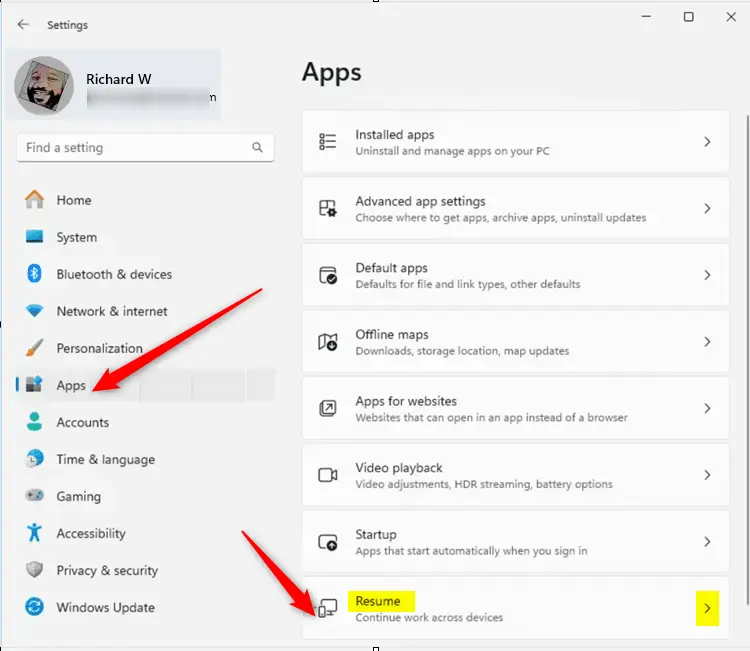Go to Gaming settings
The image size is (750, 651).
[x=78, y=497]
